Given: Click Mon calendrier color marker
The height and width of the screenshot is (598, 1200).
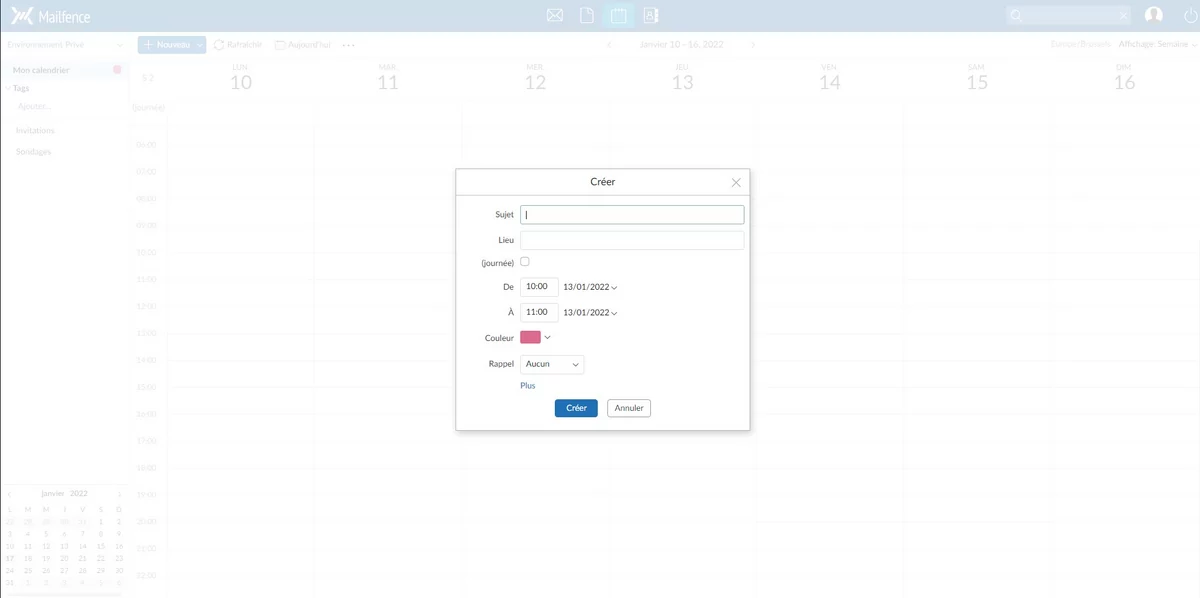Looking at the screenshot, I should tap(117, 70).
